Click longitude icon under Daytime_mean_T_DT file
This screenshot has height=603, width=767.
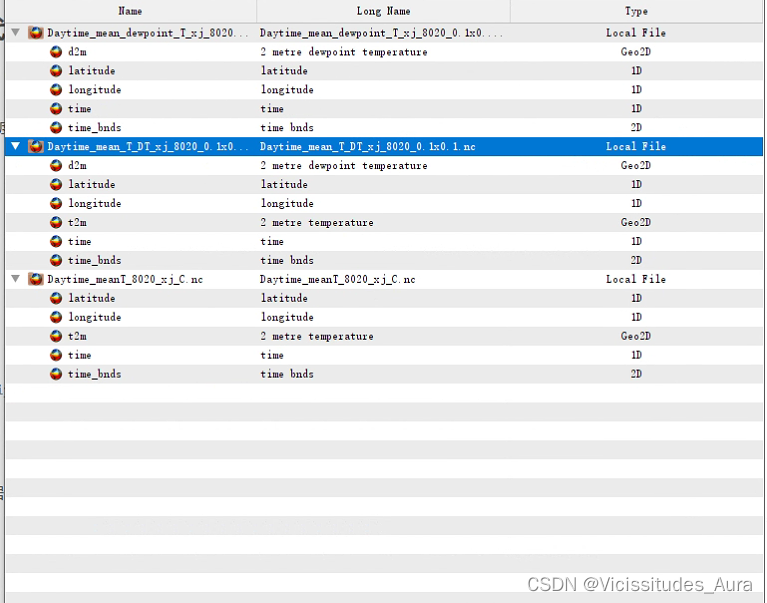56,203
